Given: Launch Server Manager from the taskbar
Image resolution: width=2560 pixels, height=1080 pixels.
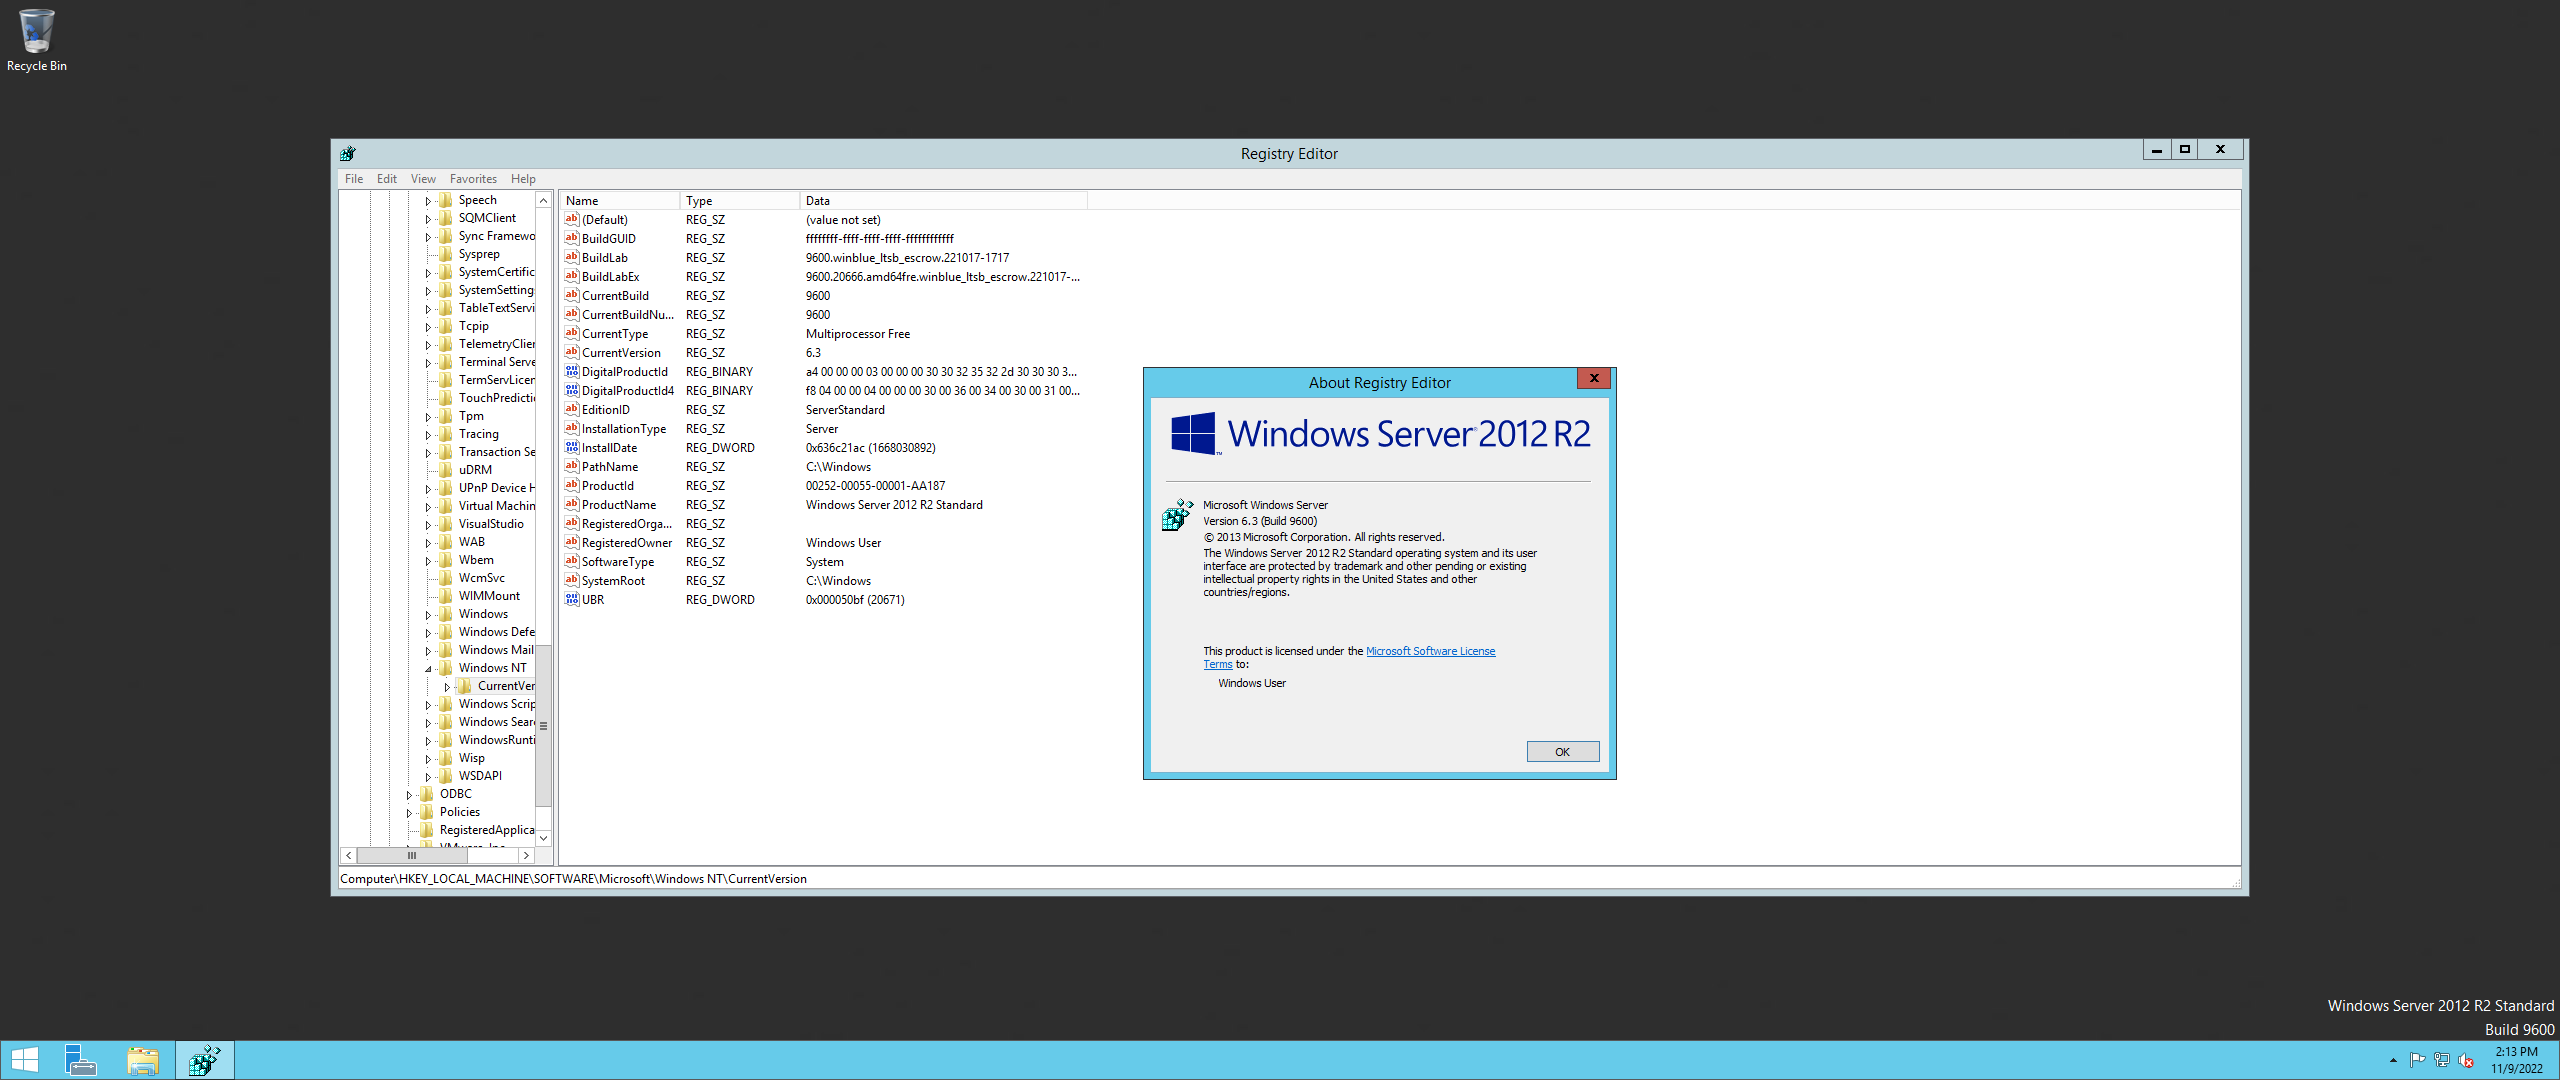Looking at the screenshot, I should [81, 1060].
